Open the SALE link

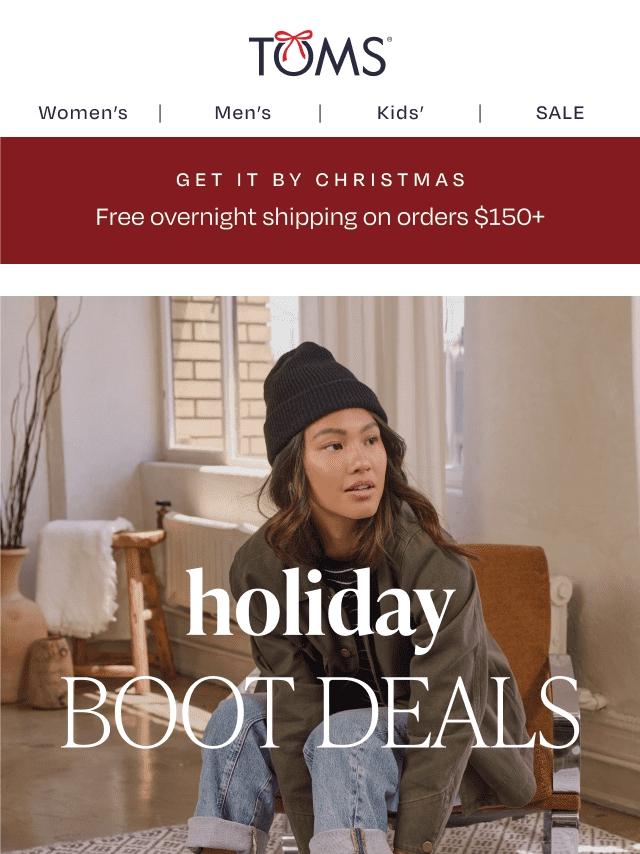[560, 113]
